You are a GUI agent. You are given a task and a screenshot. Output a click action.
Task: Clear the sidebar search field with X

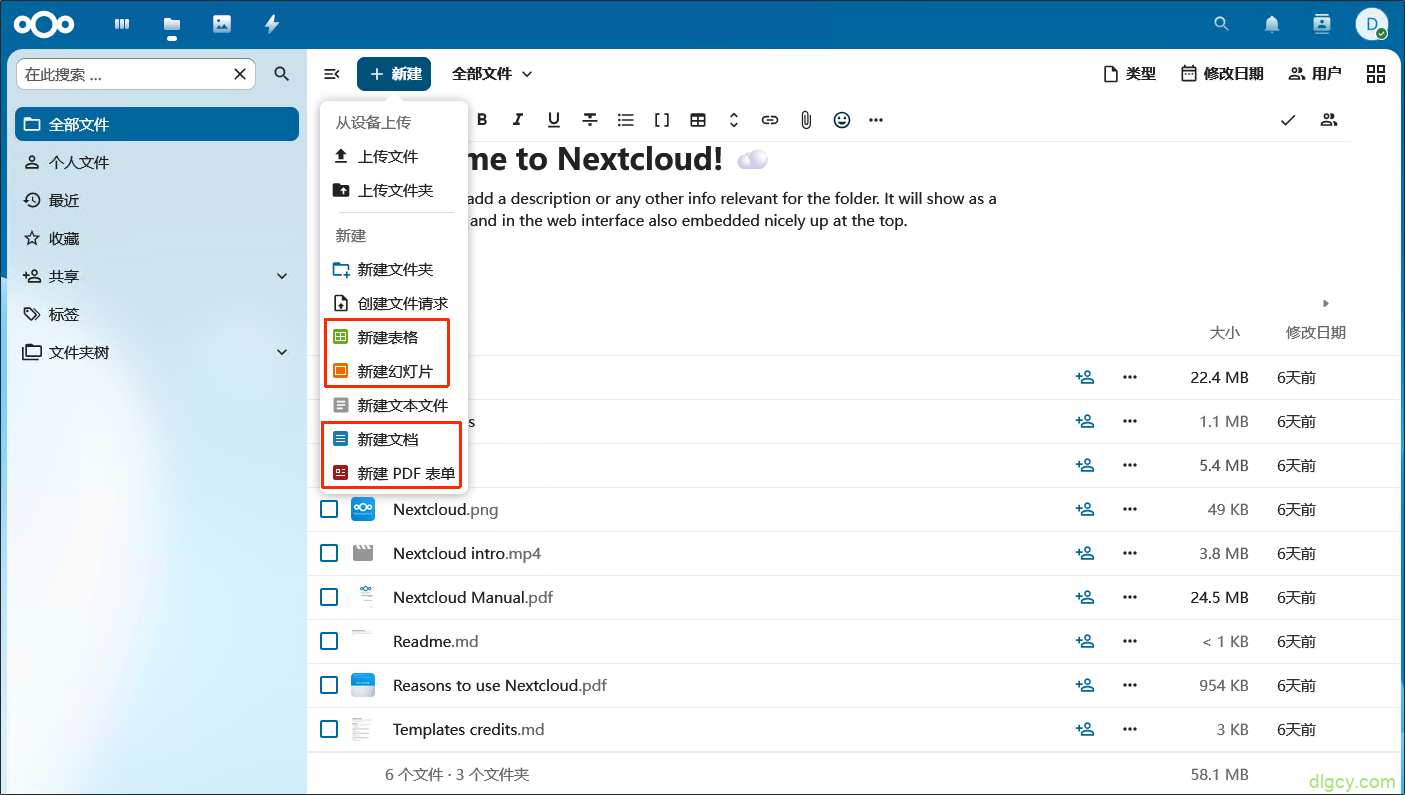point(240,74)
